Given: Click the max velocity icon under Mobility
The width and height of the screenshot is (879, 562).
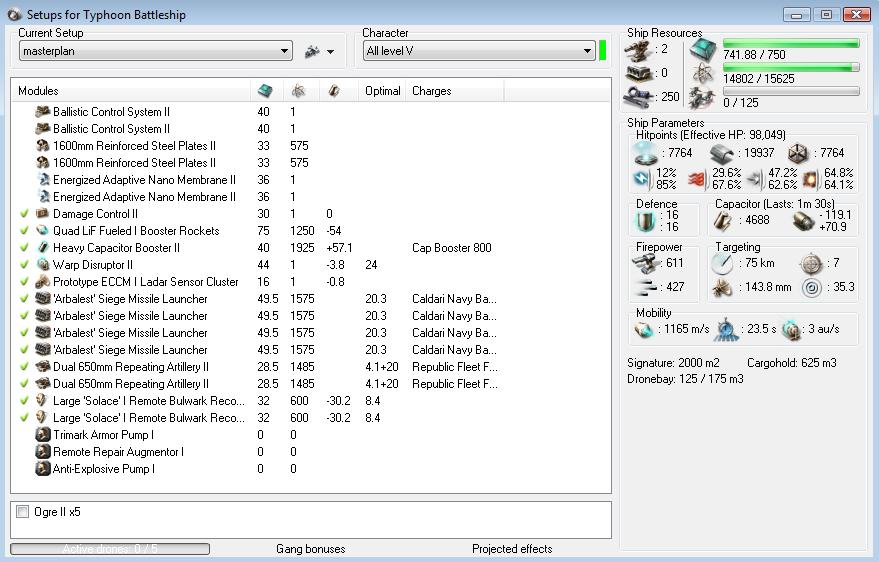Looking at the screenshot, I should [646, 328].
